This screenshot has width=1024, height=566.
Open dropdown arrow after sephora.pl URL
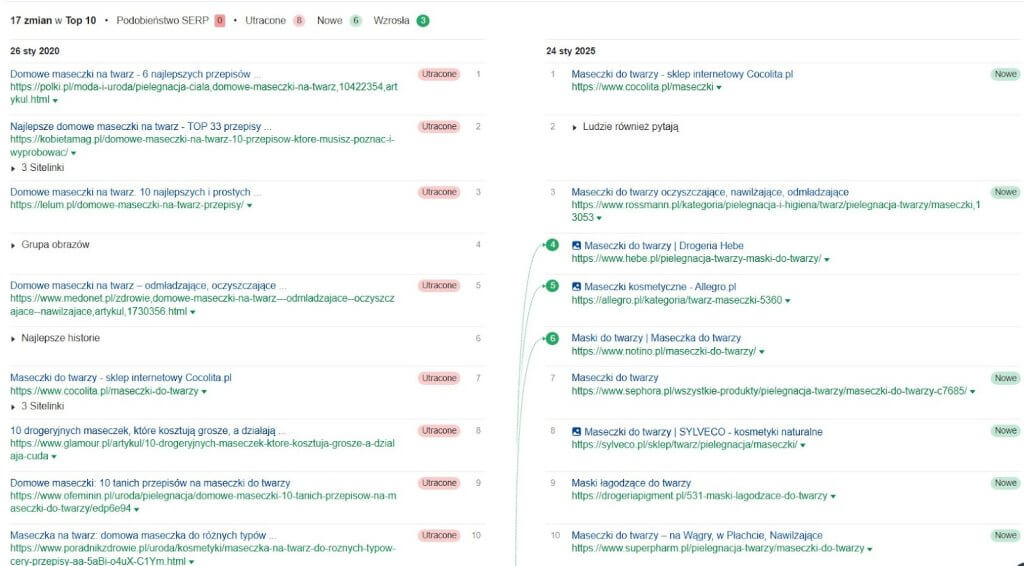click(x=972, y=392)
